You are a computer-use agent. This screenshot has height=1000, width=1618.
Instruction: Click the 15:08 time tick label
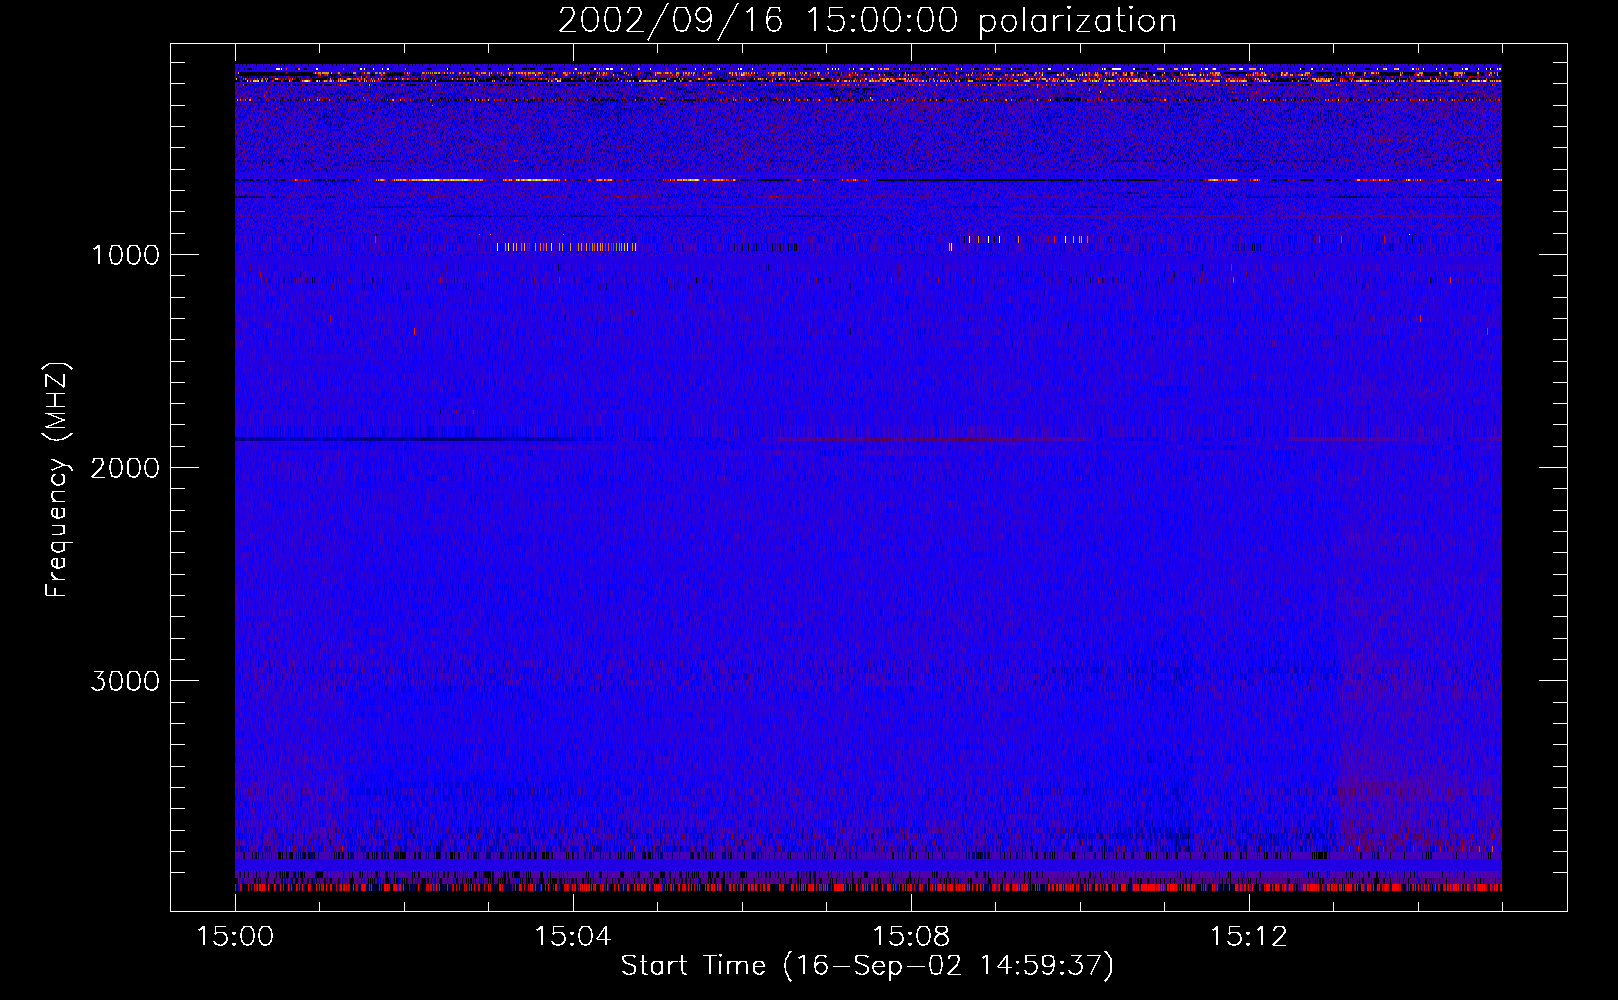coord(911,936)
